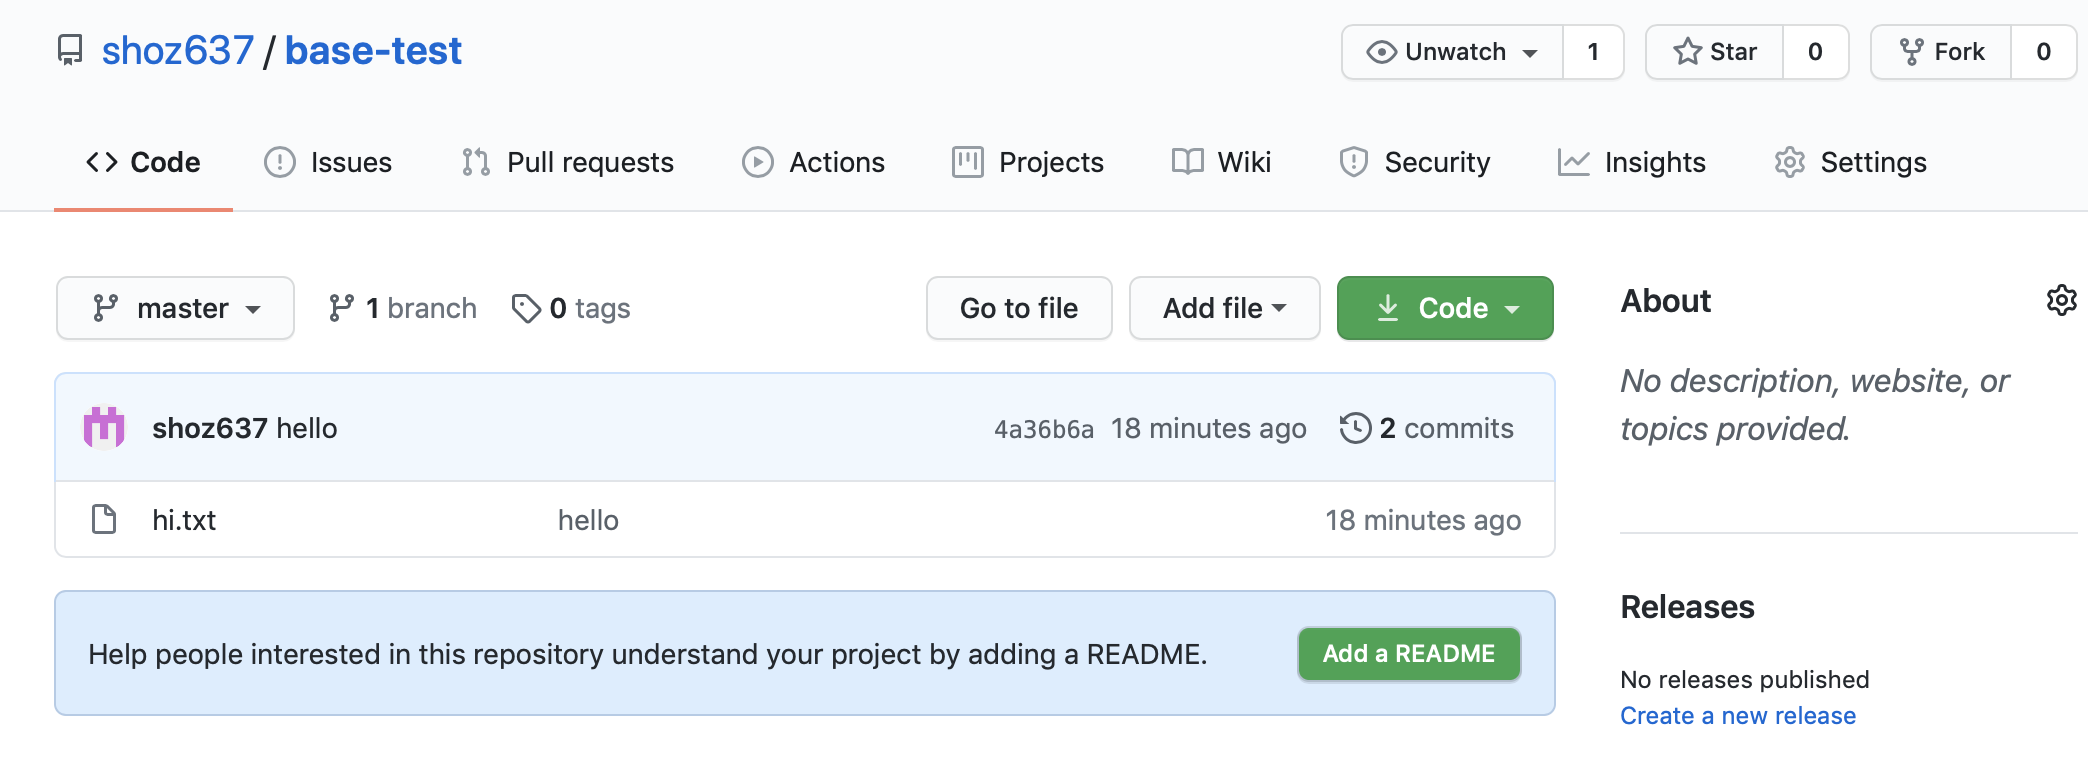Toggle Unwatch for this repository

1453,52
